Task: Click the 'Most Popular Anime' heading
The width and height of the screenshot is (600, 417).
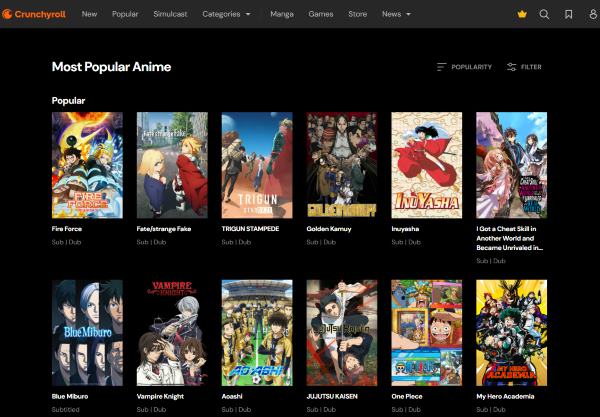Action: 111,67
